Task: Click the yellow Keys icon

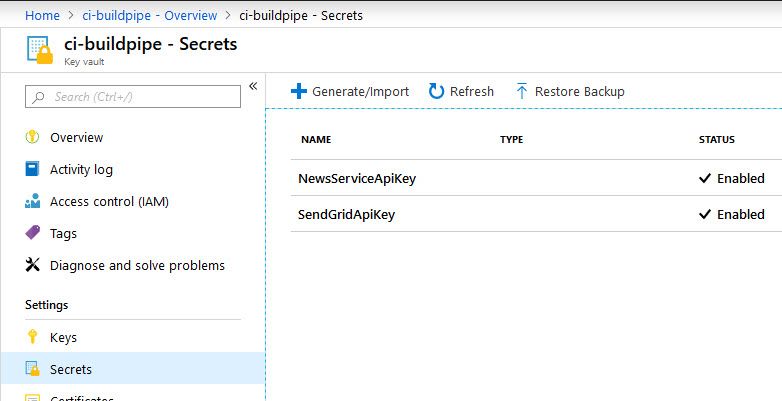Action: (x=32, y=337)
